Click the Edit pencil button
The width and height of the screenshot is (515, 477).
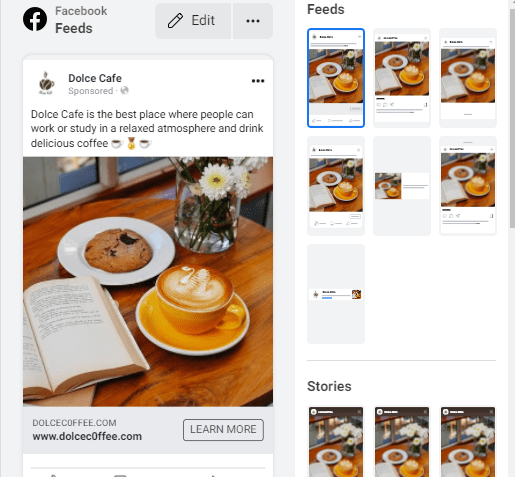click(193, 21)
